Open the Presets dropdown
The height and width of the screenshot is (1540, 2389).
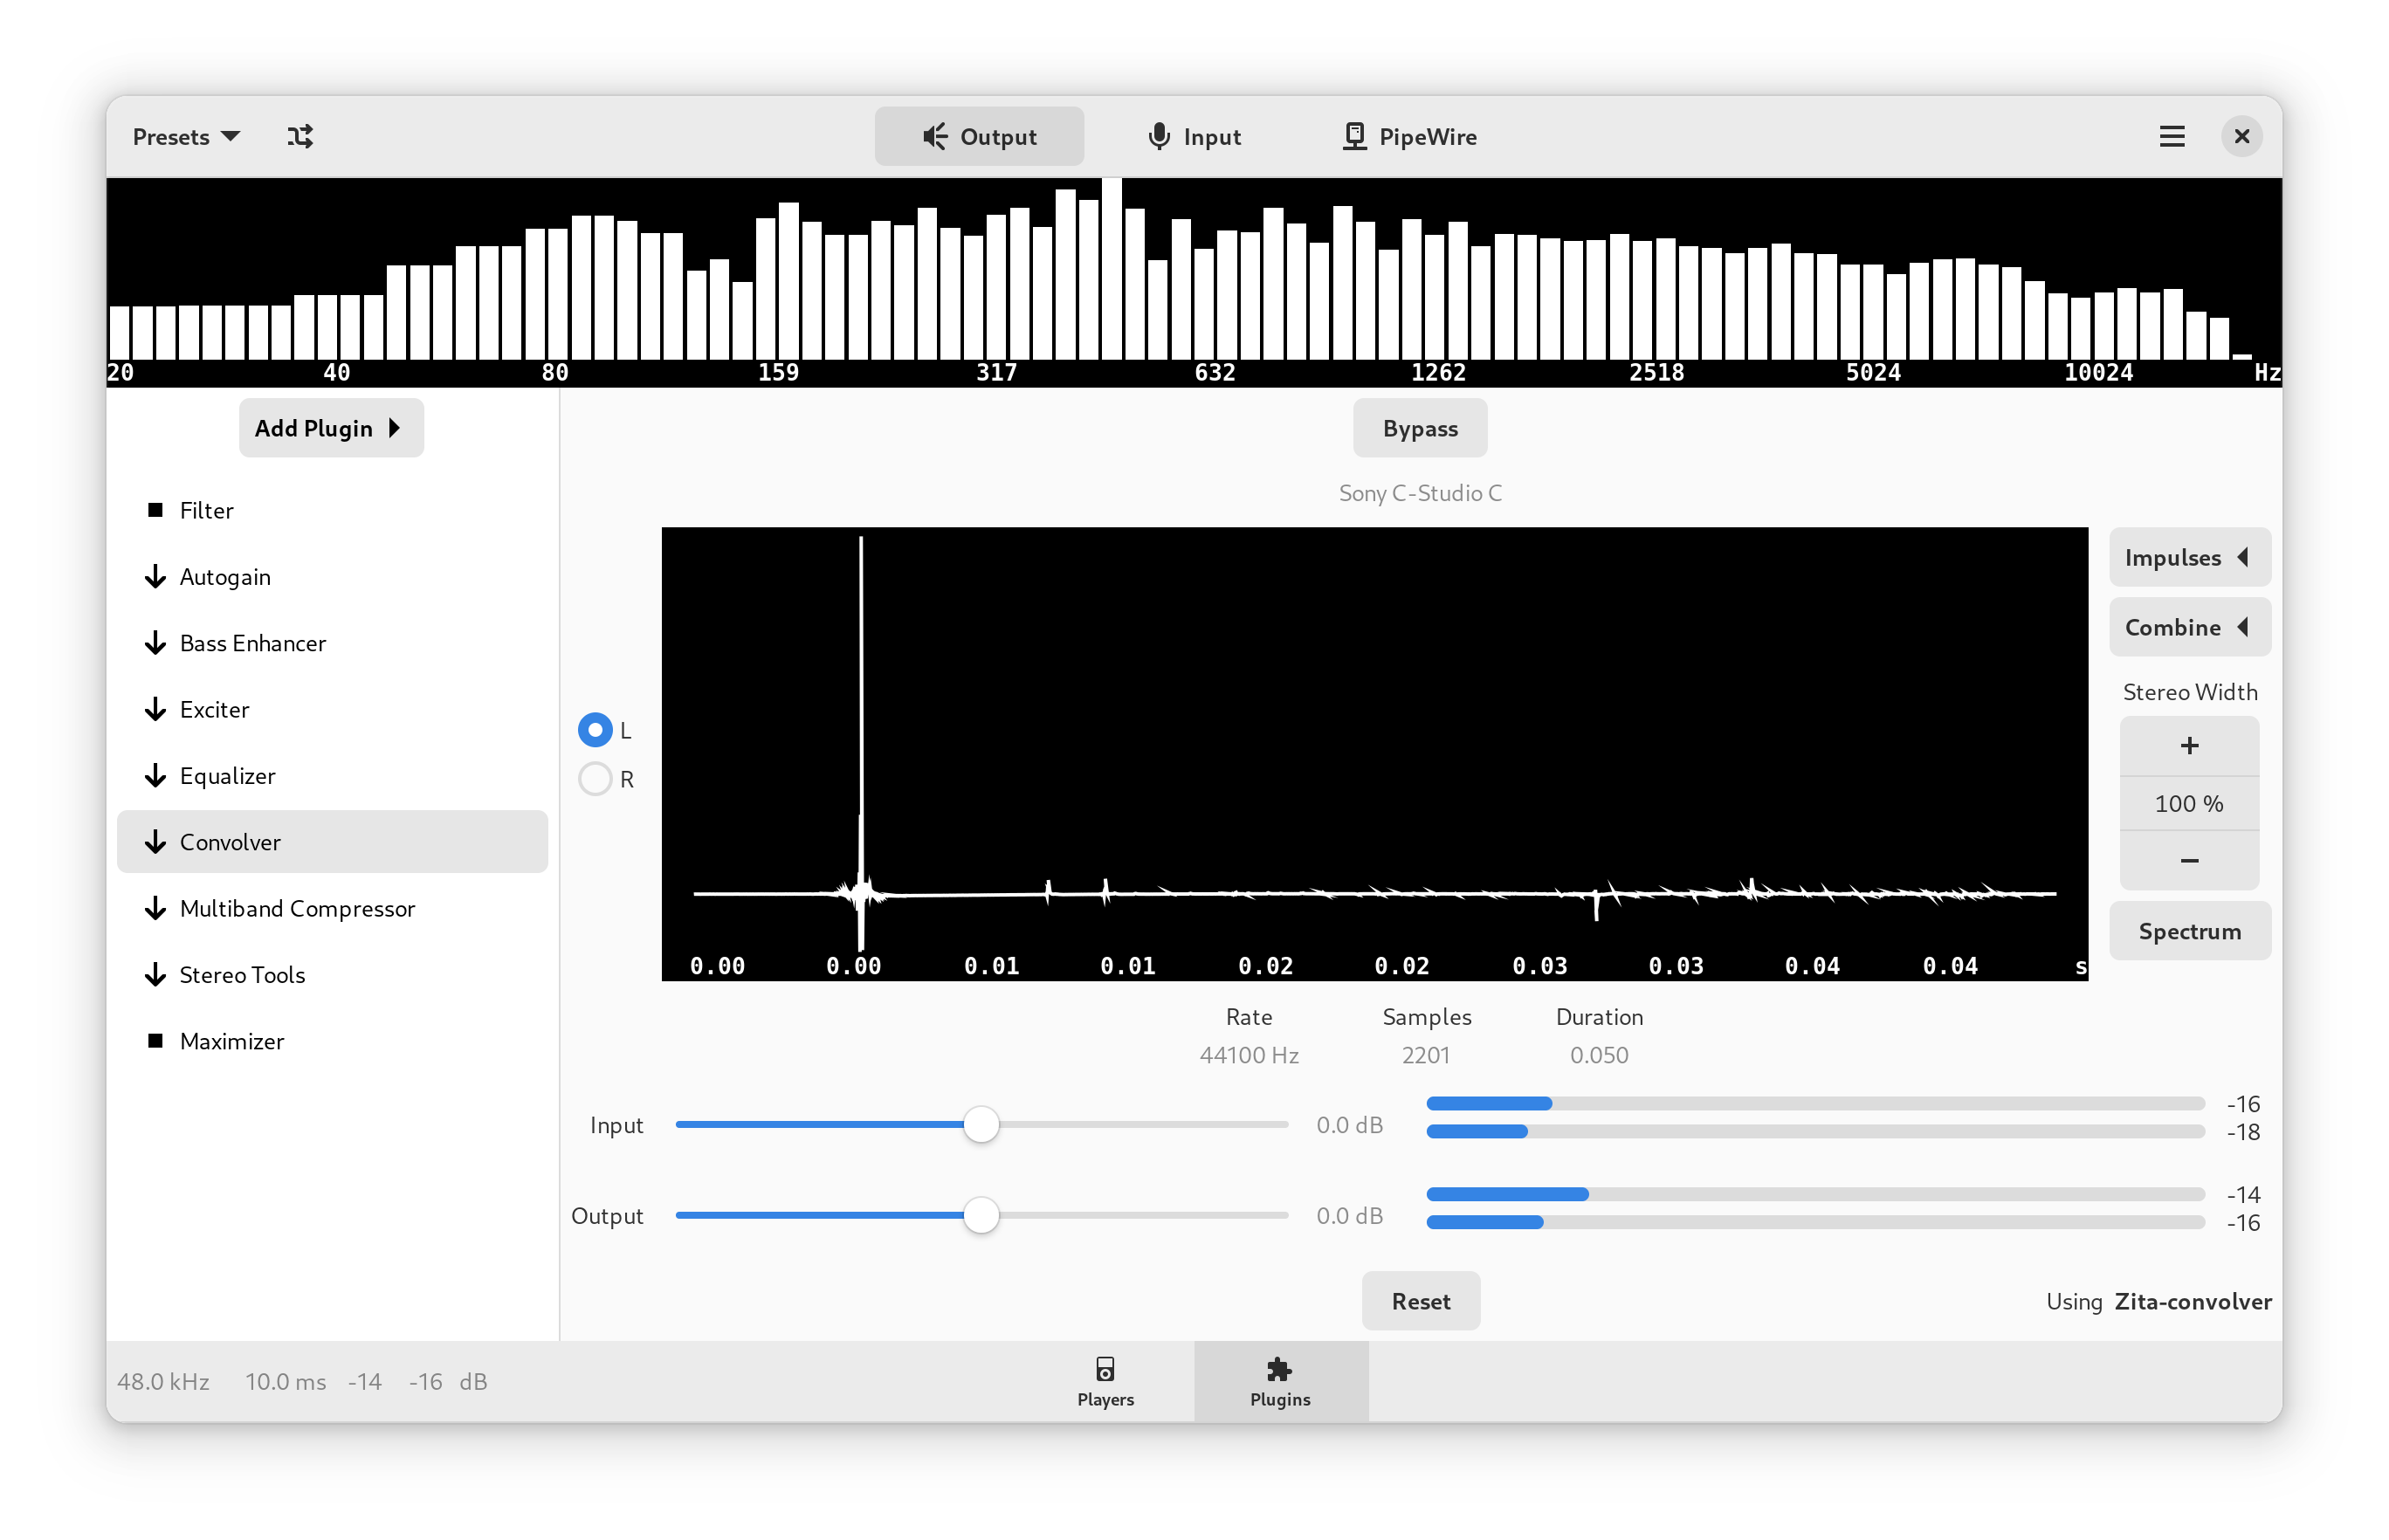186,136
